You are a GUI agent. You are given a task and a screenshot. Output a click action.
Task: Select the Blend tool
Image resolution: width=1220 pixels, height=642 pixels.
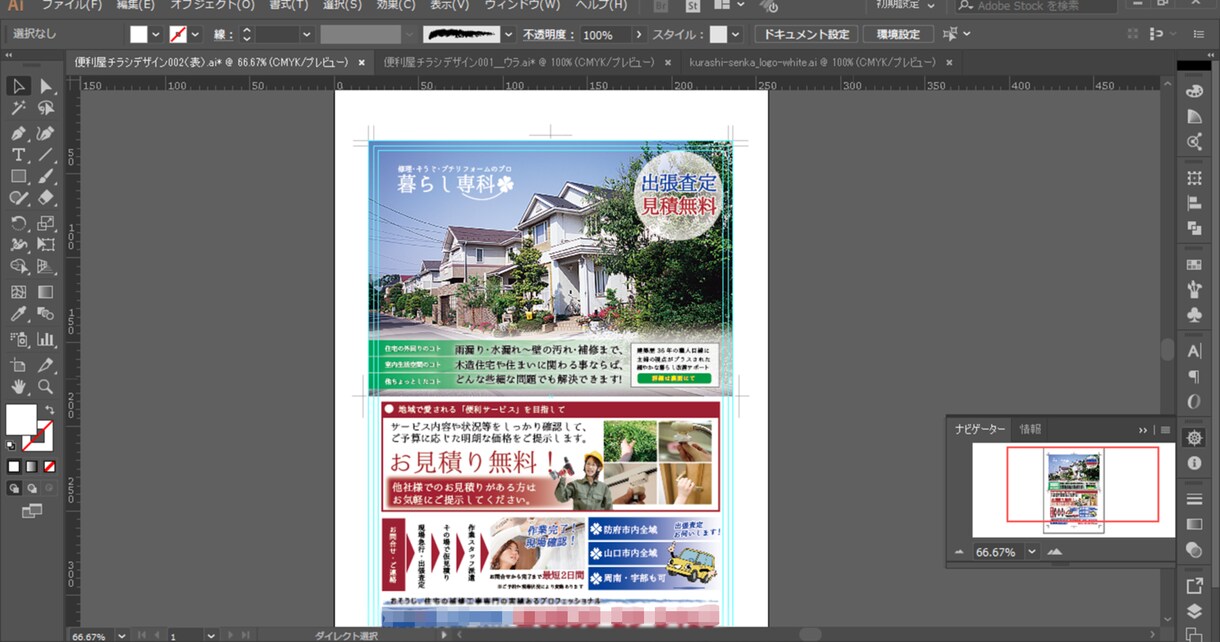pyautogui.click(x=45, y=314)
